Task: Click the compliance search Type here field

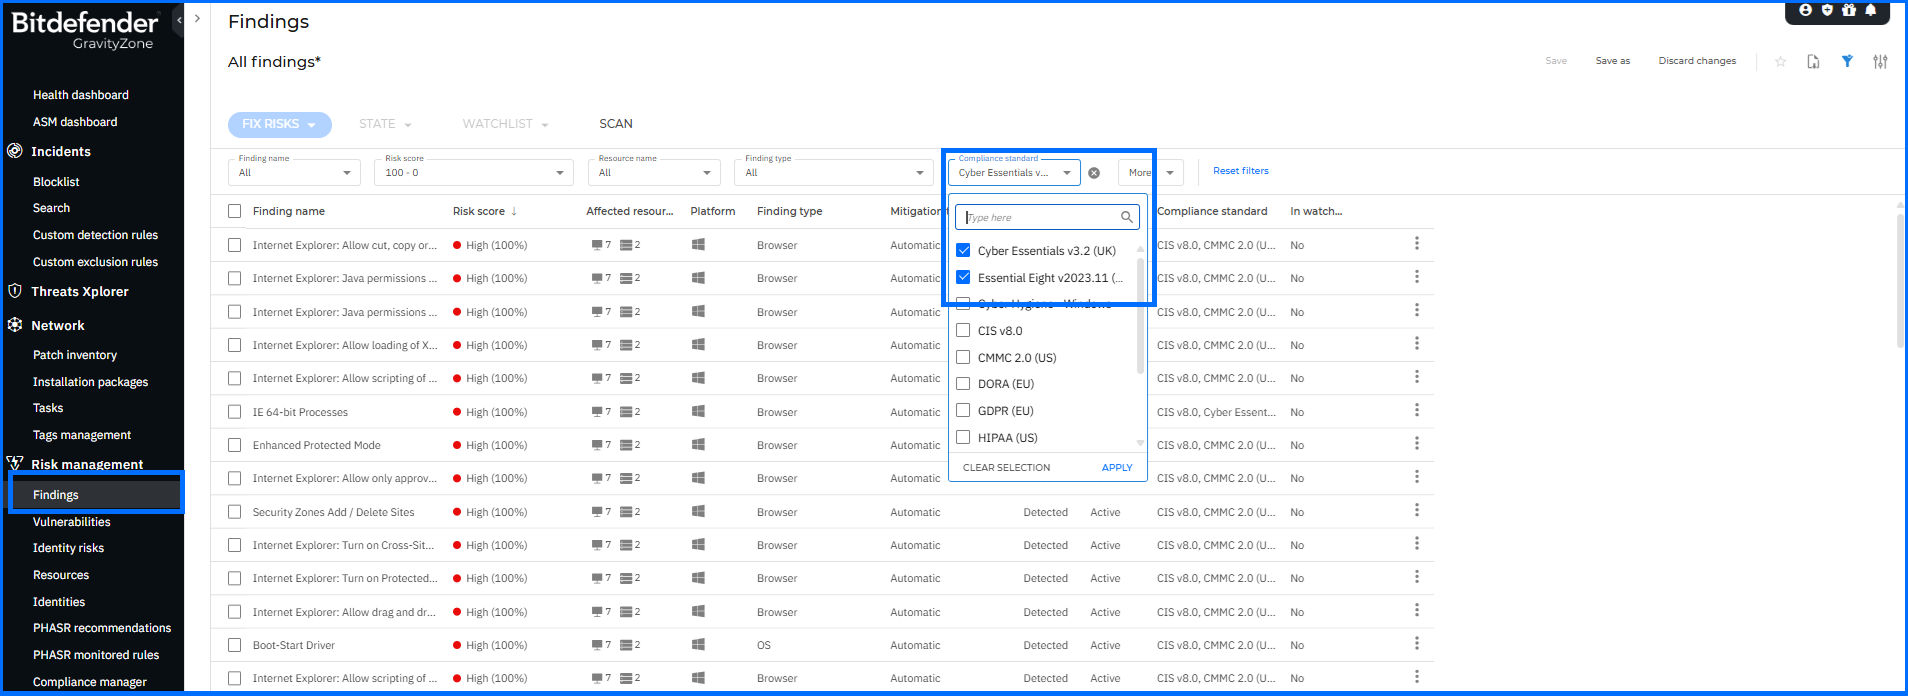Action: click(x=1040, y=218)
